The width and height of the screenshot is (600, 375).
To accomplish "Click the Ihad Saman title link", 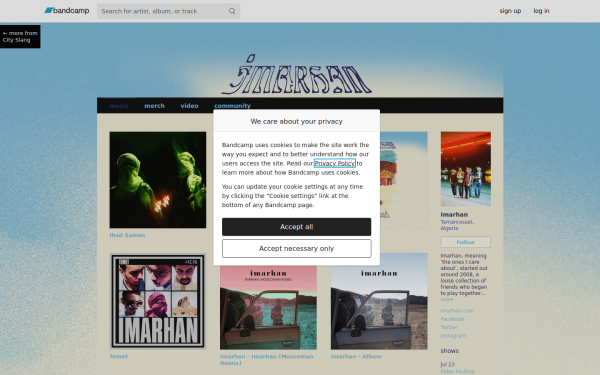I will [127, 235].
